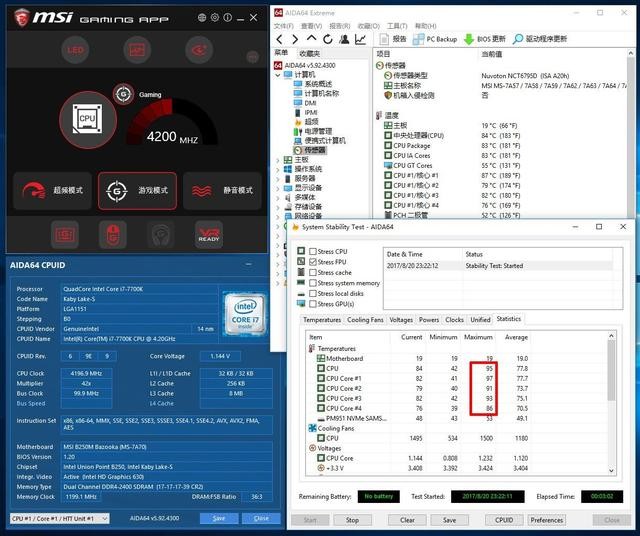
Task: Click the eye rest icon in MSI Gaming App
Action: tap(199, 50)
